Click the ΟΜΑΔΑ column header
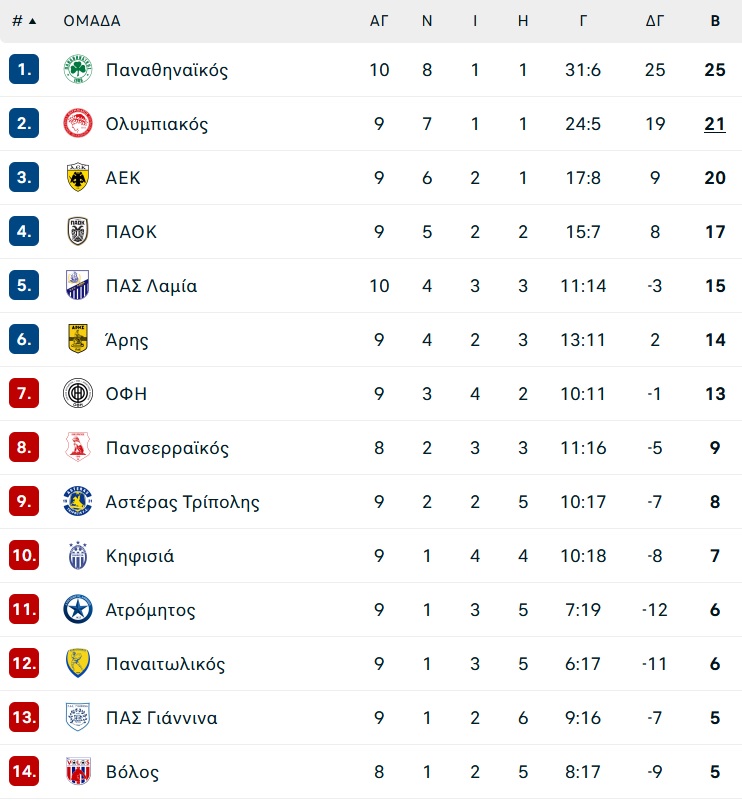The height and width of the screenshot is (805, 742). pos(92,21)
